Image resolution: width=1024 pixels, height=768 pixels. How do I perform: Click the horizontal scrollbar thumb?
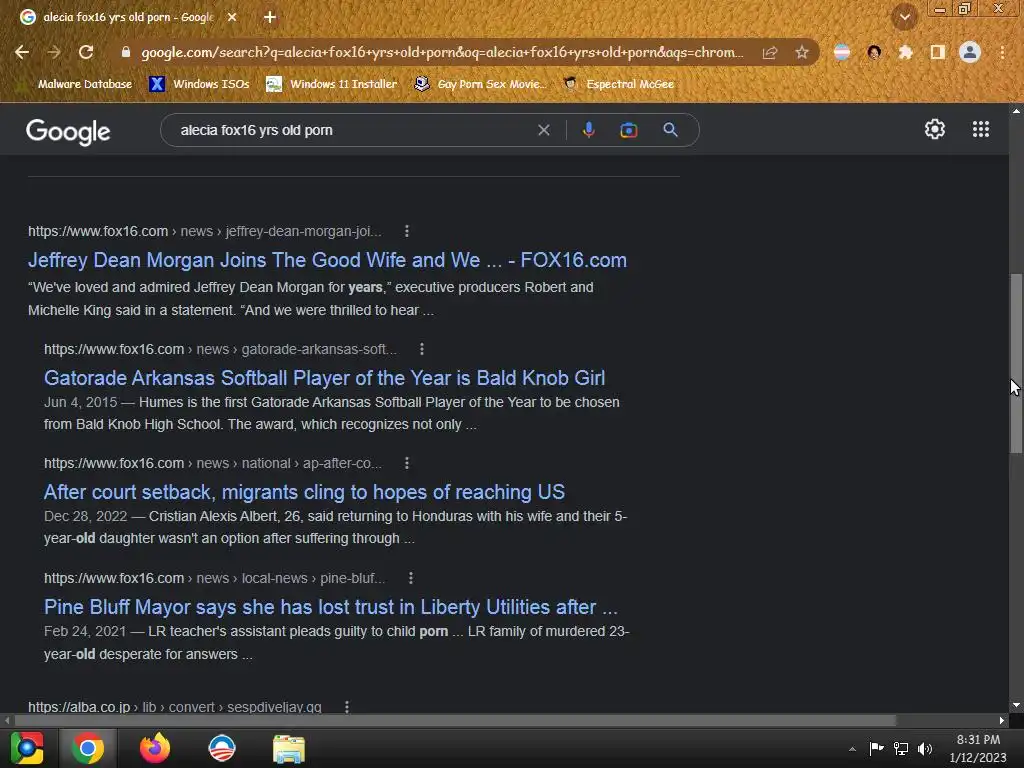[x=455, y=720]
